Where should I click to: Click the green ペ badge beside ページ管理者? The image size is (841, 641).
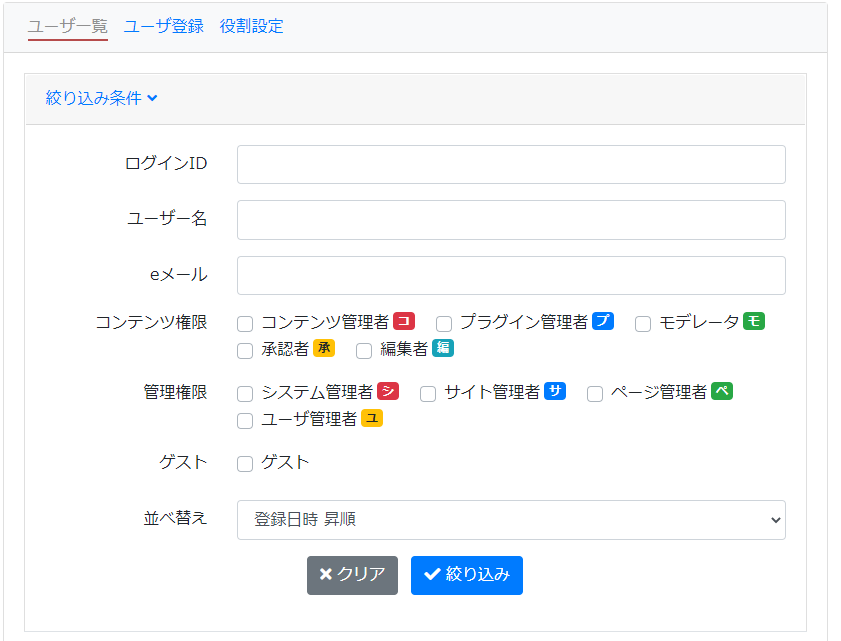point(722,392)
